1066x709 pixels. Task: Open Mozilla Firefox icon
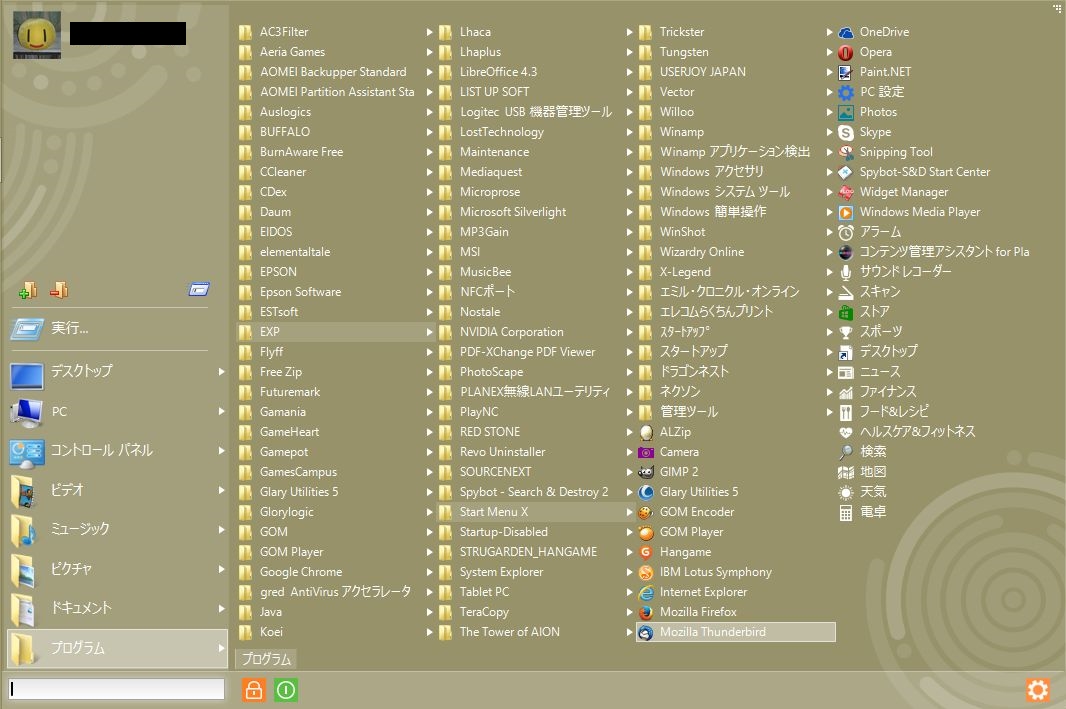646,612
